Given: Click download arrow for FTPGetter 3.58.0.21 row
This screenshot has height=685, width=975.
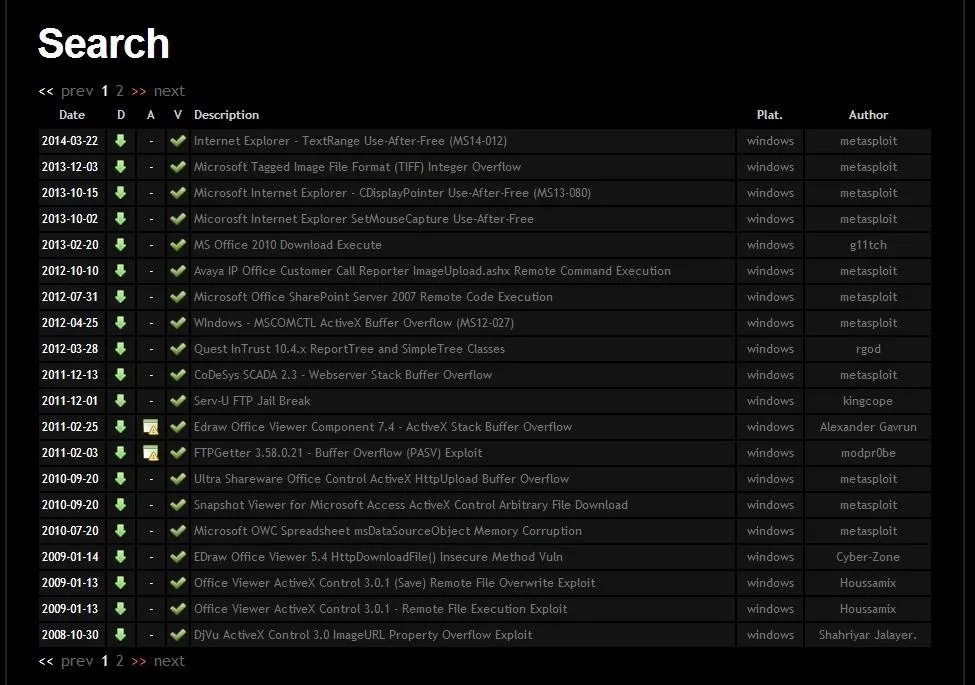Looking at the screenshot, I should [121, 453].
